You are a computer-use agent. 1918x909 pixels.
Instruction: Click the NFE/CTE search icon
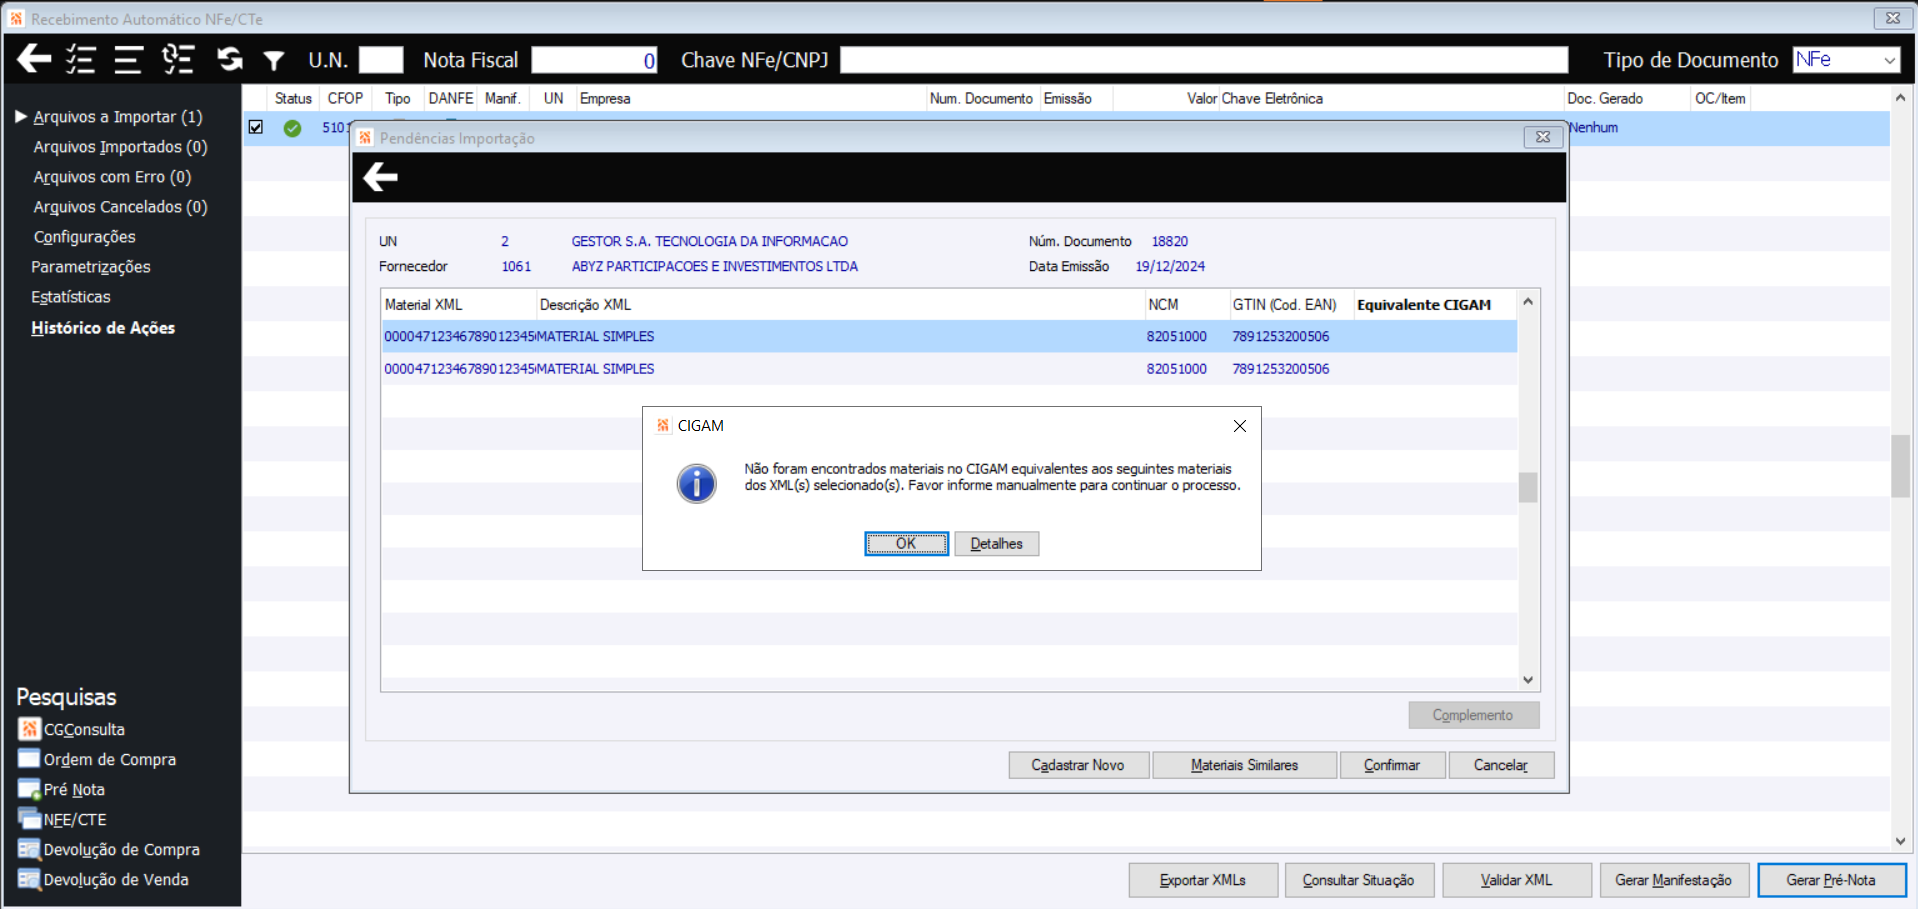[x=29, y=819]
